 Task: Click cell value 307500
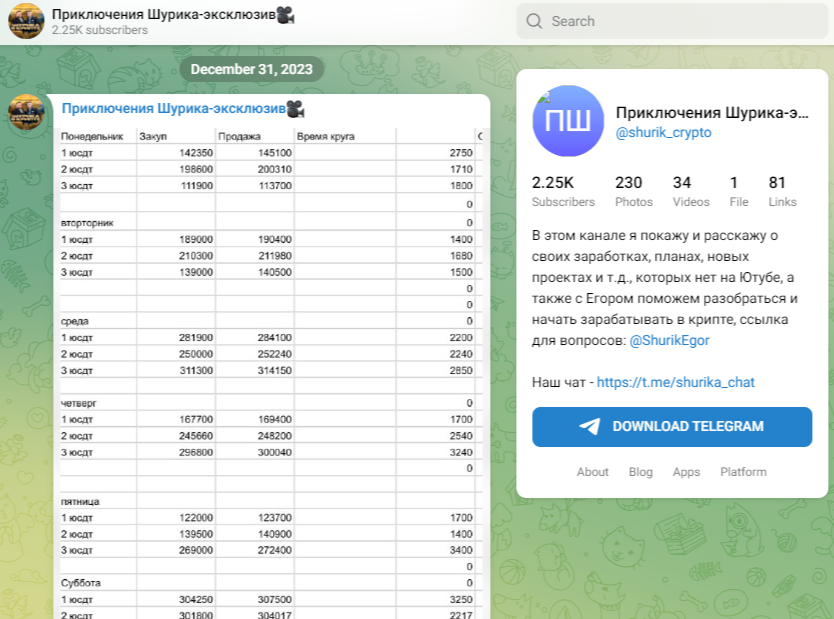point(274,600)
